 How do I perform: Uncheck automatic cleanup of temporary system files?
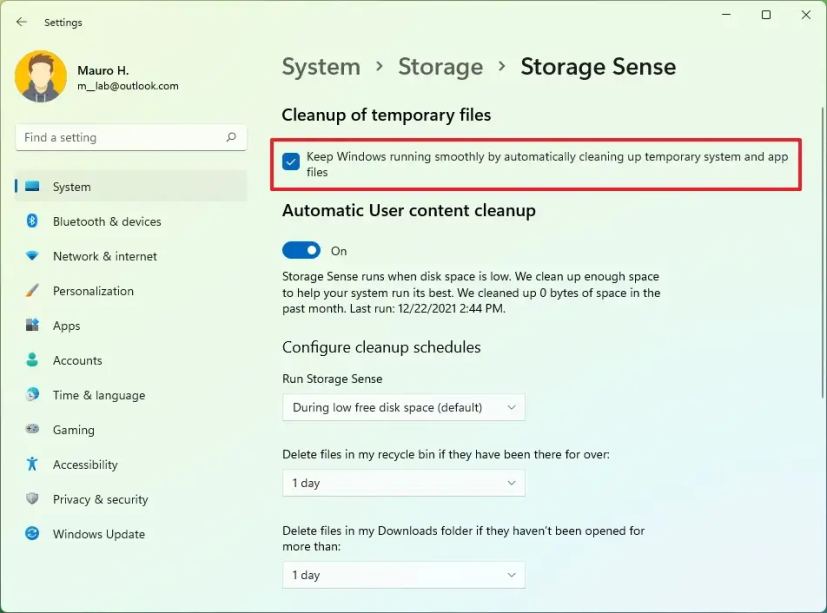292,158
